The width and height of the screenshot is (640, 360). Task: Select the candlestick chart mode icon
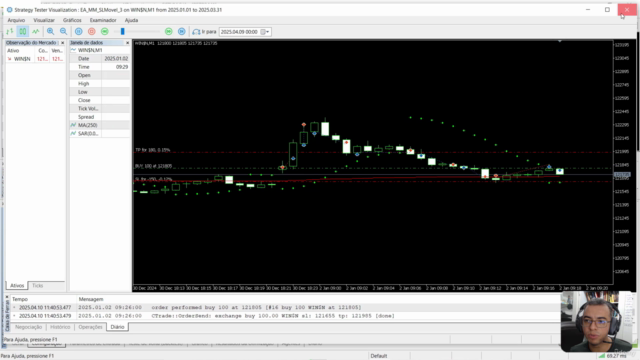pos(23,31)
